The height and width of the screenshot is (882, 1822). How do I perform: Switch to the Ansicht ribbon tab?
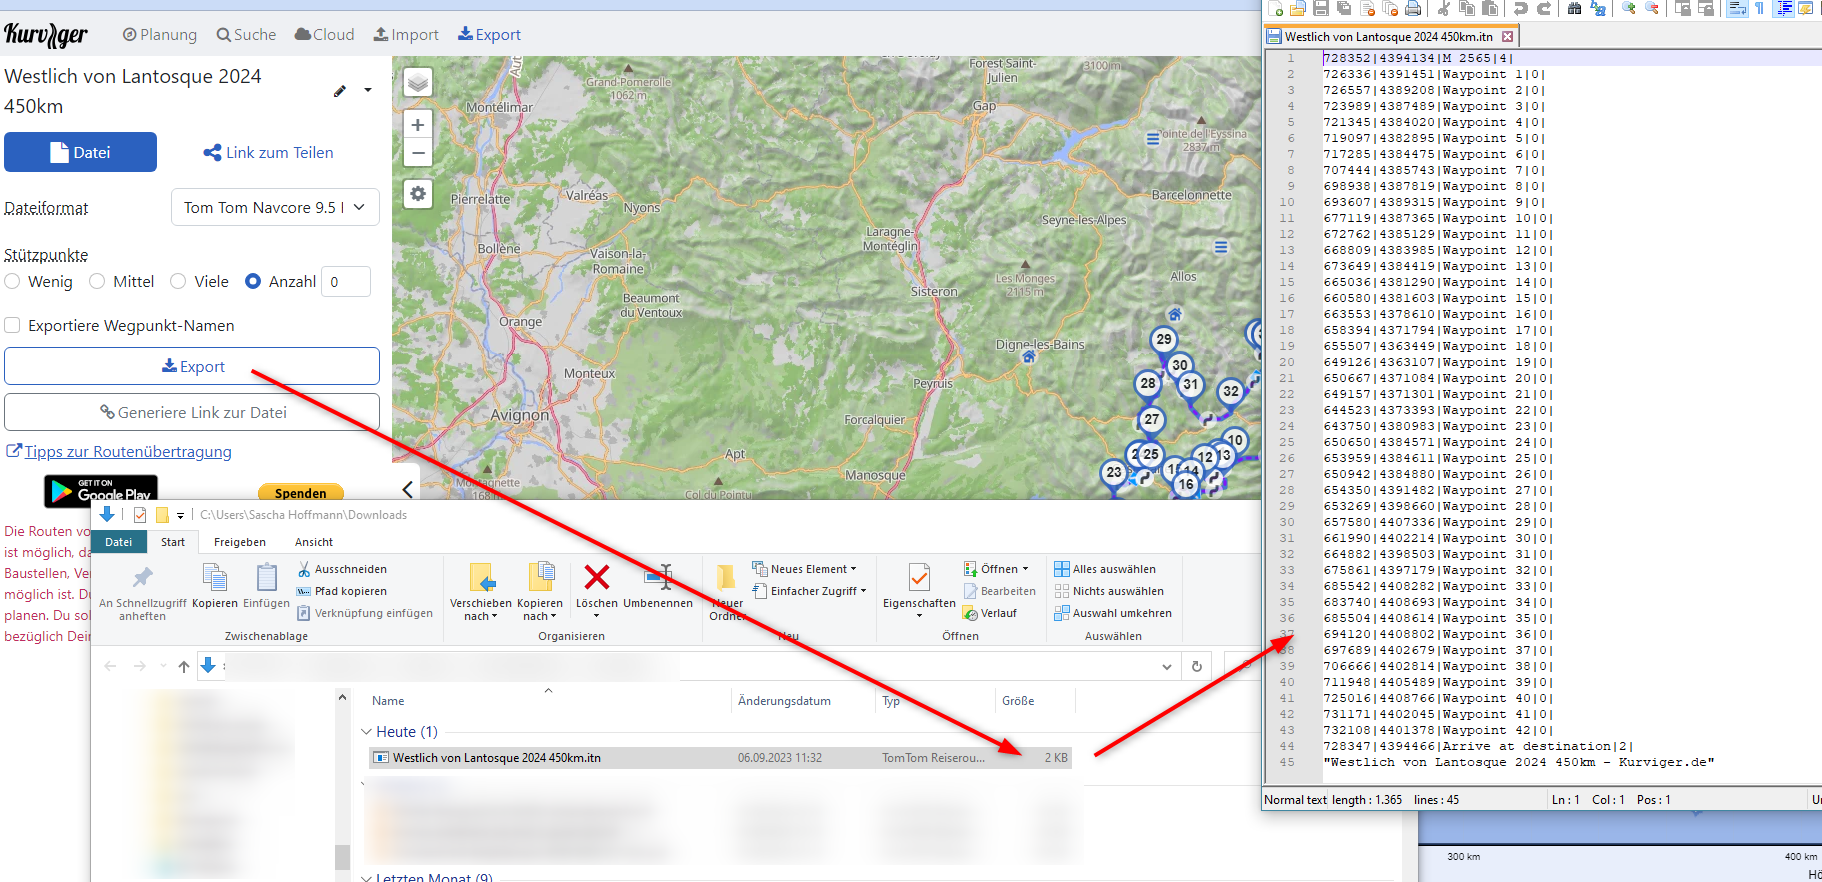313,542
